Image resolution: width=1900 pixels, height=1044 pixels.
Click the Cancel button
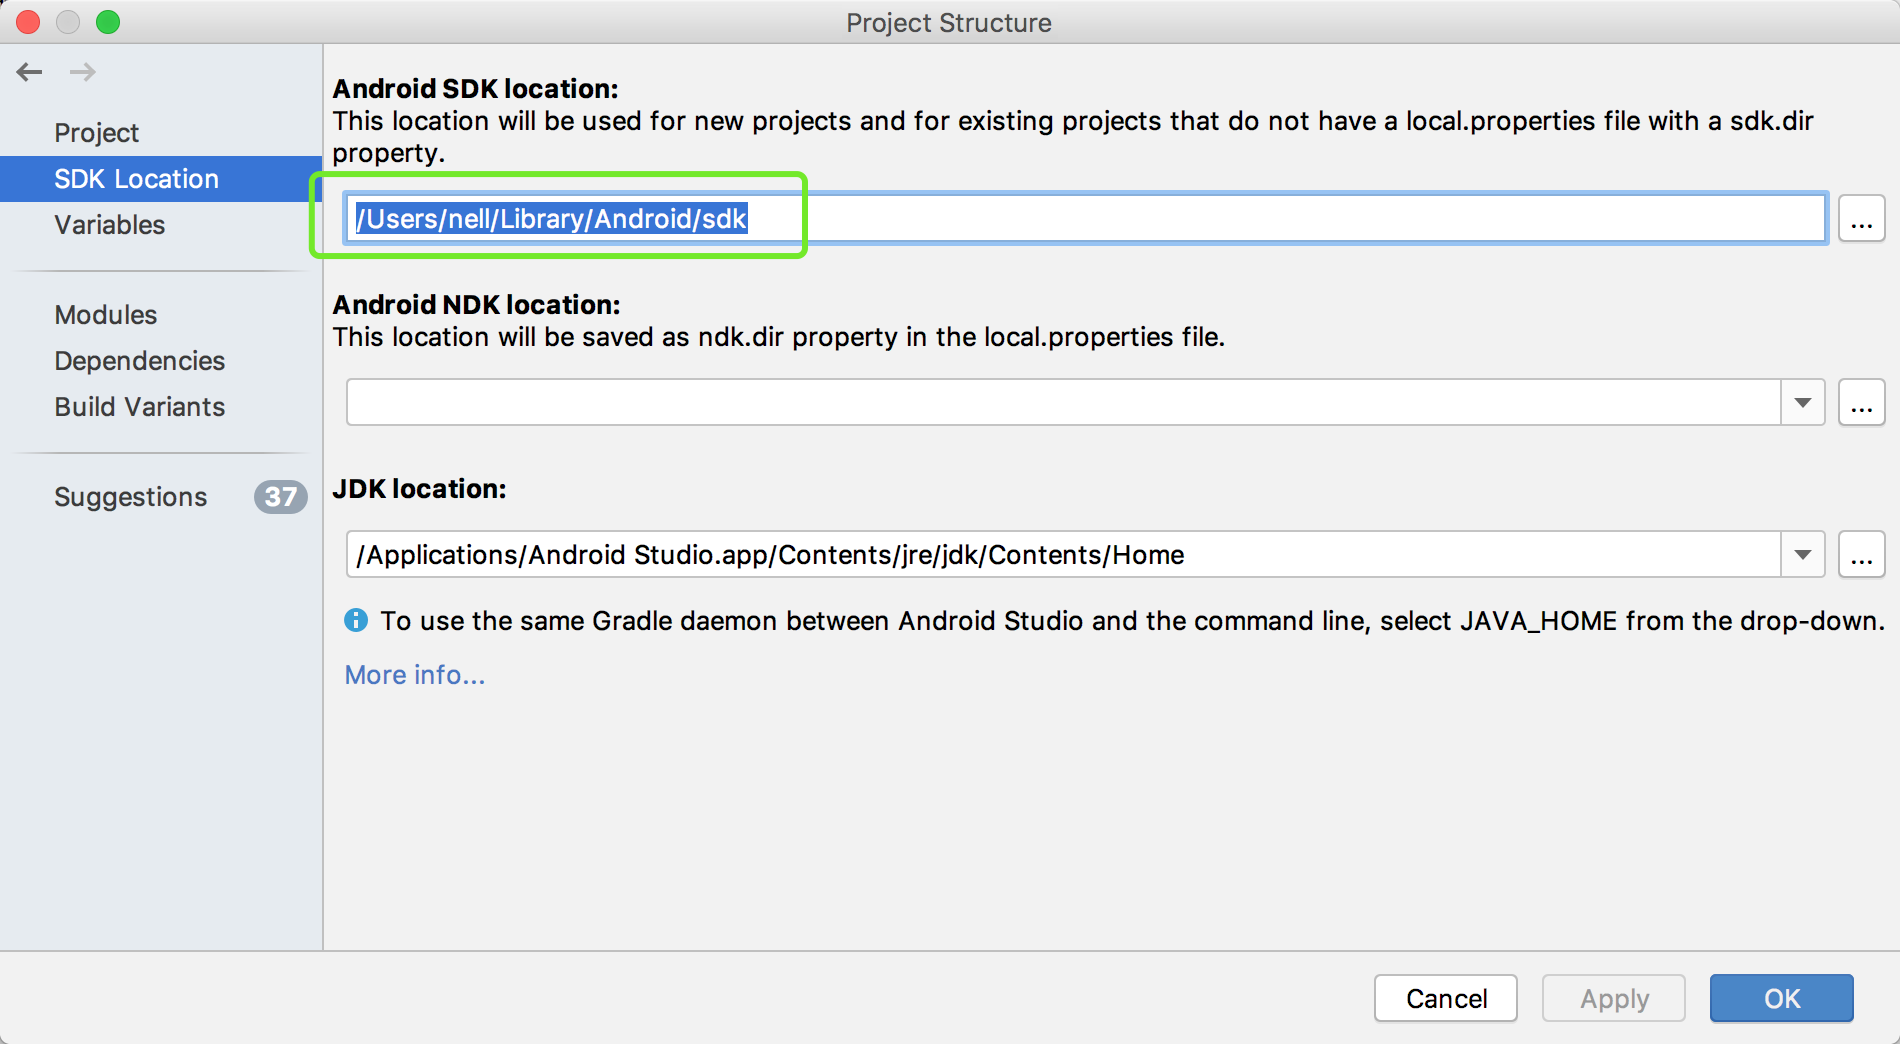point(1446,998)
